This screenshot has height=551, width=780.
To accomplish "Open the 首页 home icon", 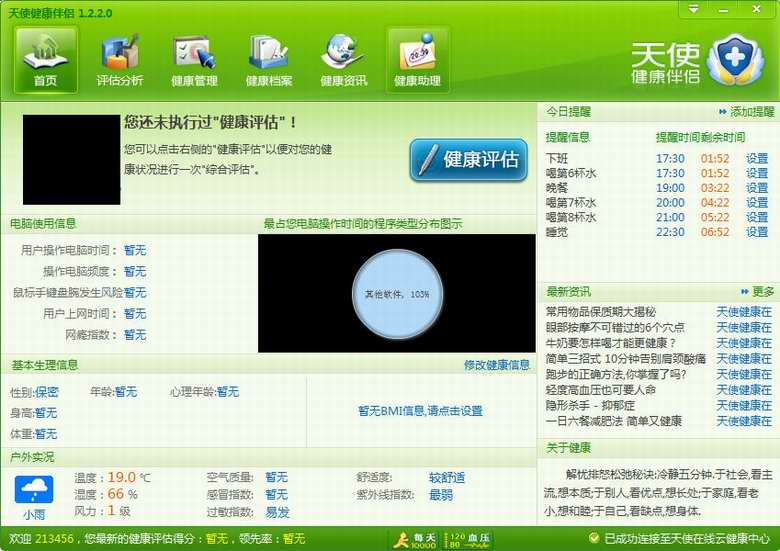I will [x=45, y=58].
